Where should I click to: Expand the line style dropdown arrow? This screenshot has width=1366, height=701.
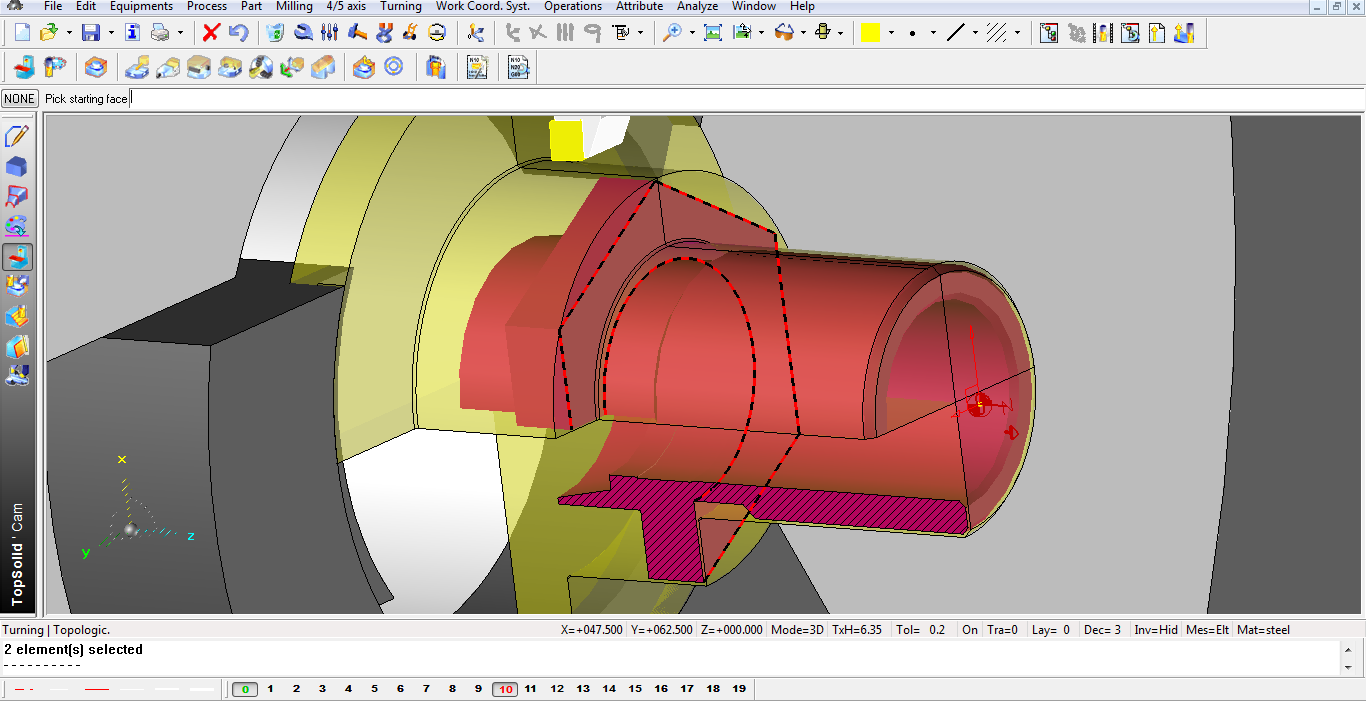(975, 33)
